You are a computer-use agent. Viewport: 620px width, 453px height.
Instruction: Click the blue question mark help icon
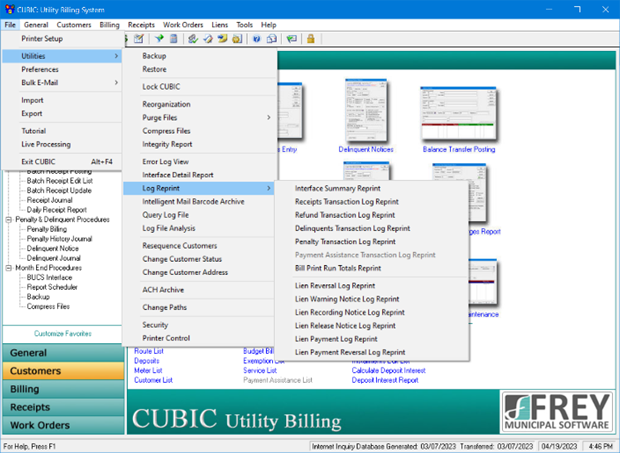257,39
